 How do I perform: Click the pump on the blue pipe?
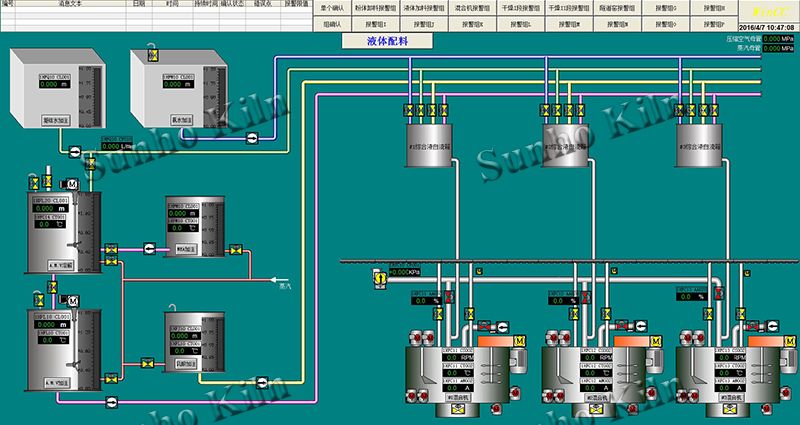(x=252, y=137)
